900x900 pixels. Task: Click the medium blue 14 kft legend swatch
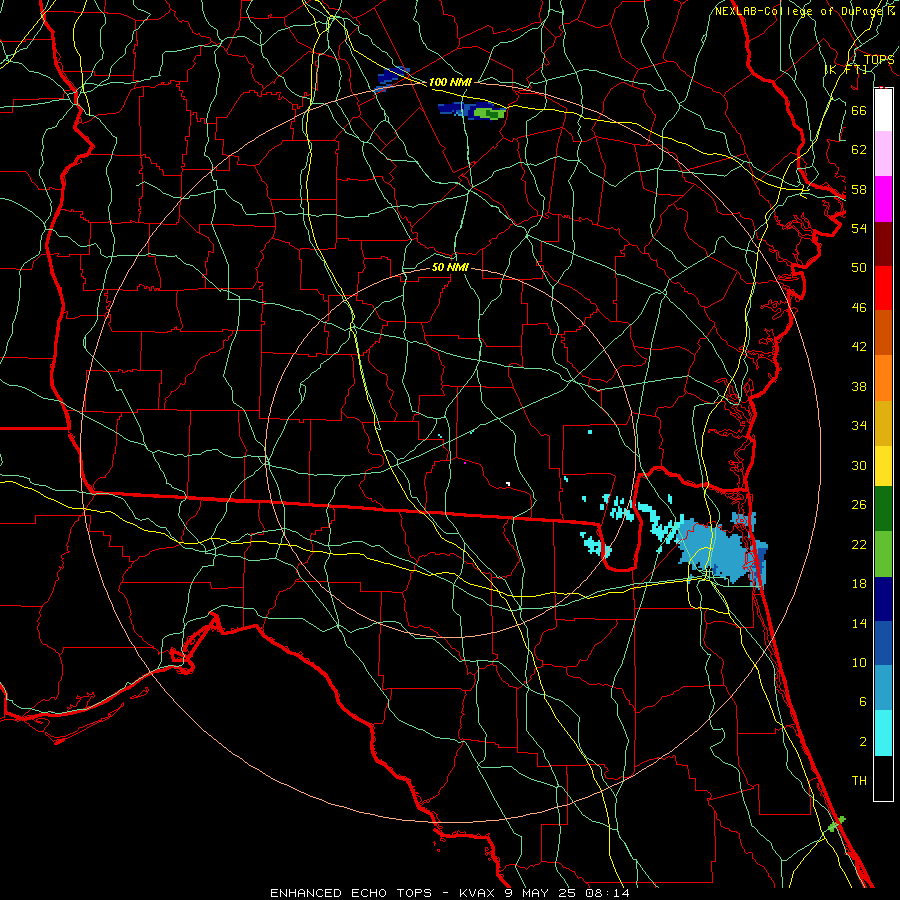click(883, 643)
